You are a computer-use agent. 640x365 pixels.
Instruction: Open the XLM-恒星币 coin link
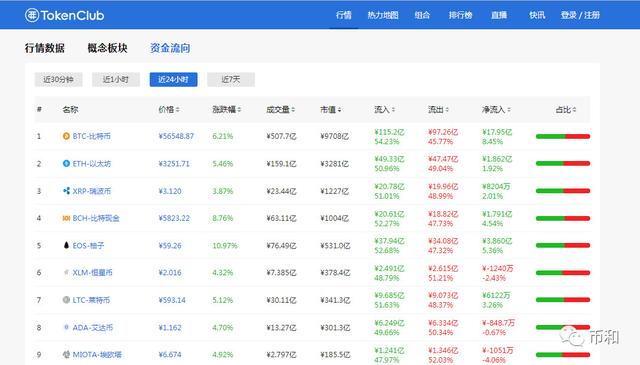92,272
